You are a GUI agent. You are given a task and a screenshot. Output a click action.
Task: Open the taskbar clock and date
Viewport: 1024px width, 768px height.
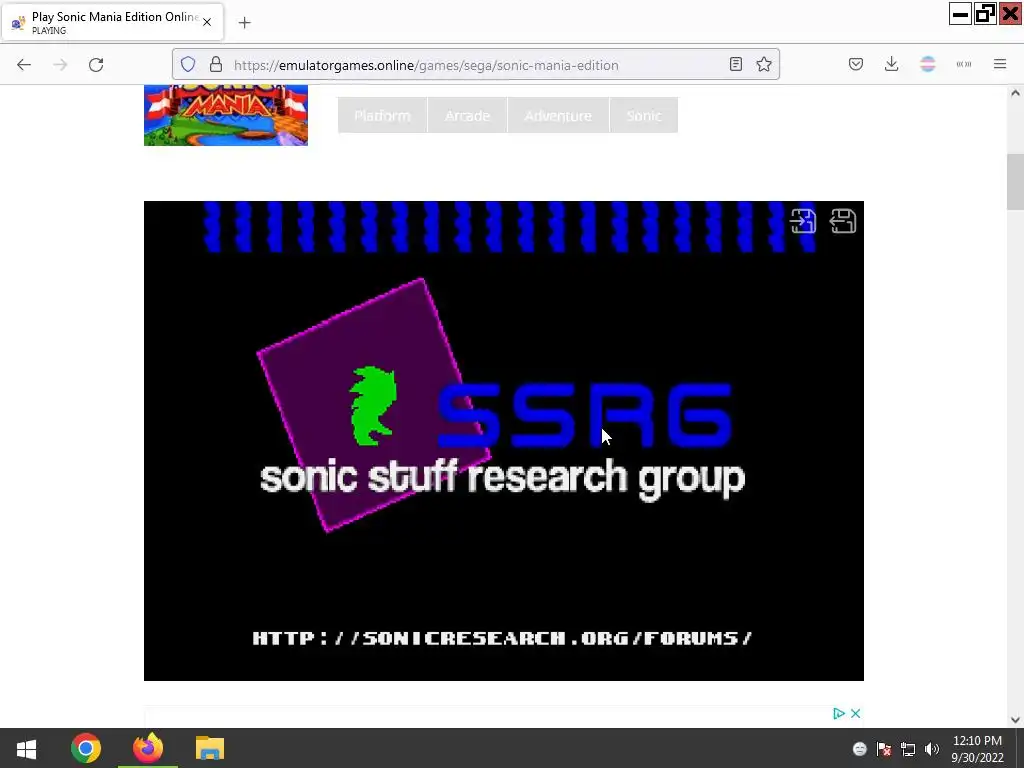(x=977, y=749)
